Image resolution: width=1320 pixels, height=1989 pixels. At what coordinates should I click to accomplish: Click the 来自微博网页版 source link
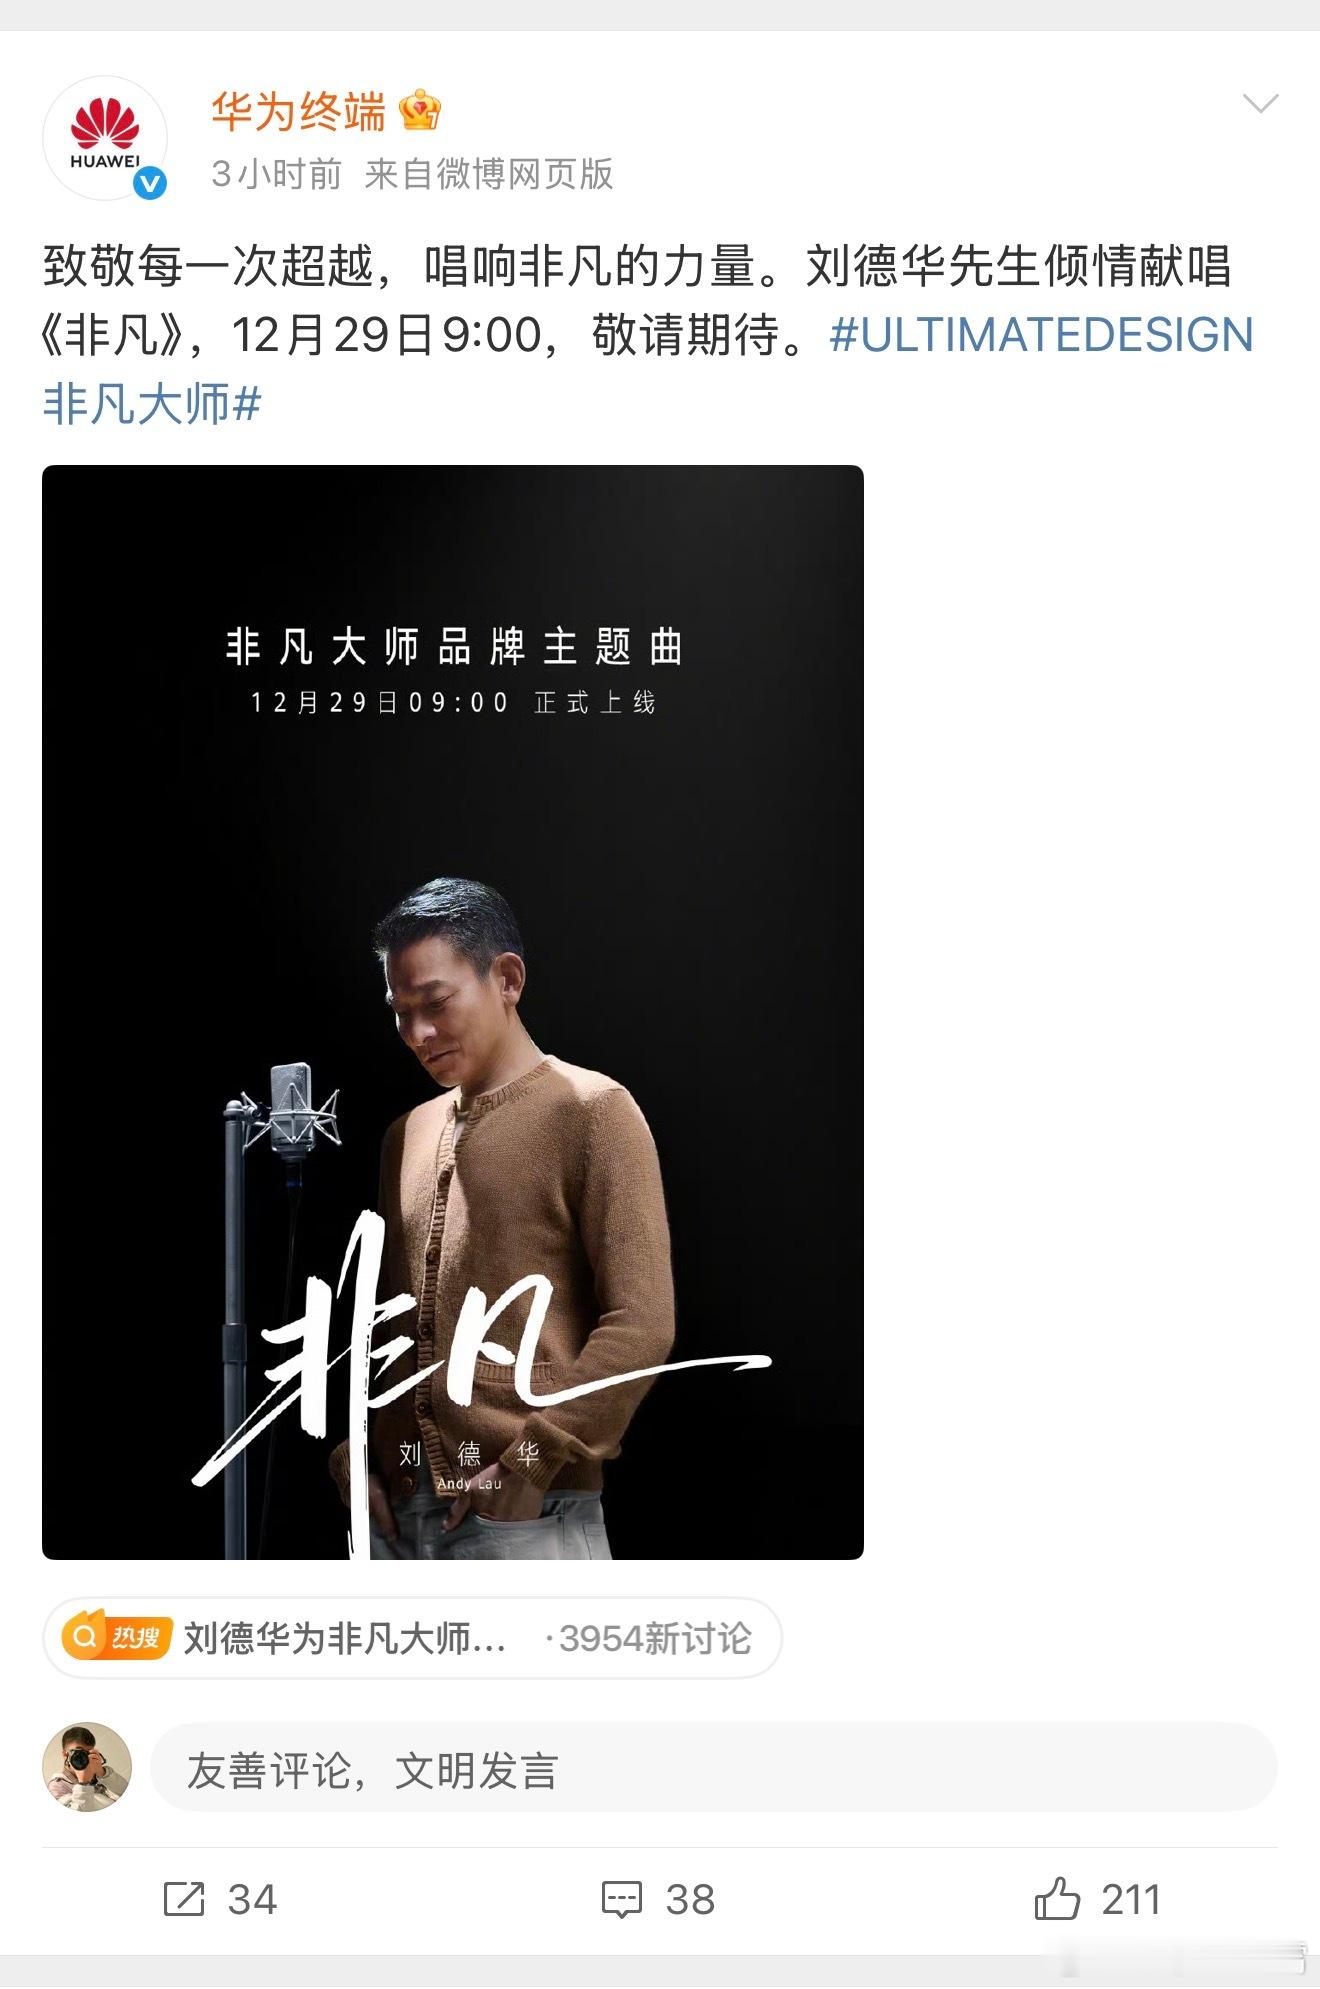488,174
